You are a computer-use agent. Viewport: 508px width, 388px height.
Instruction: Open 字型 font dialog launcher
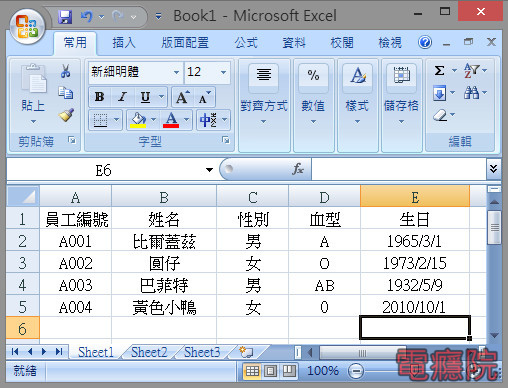point(226,140)
